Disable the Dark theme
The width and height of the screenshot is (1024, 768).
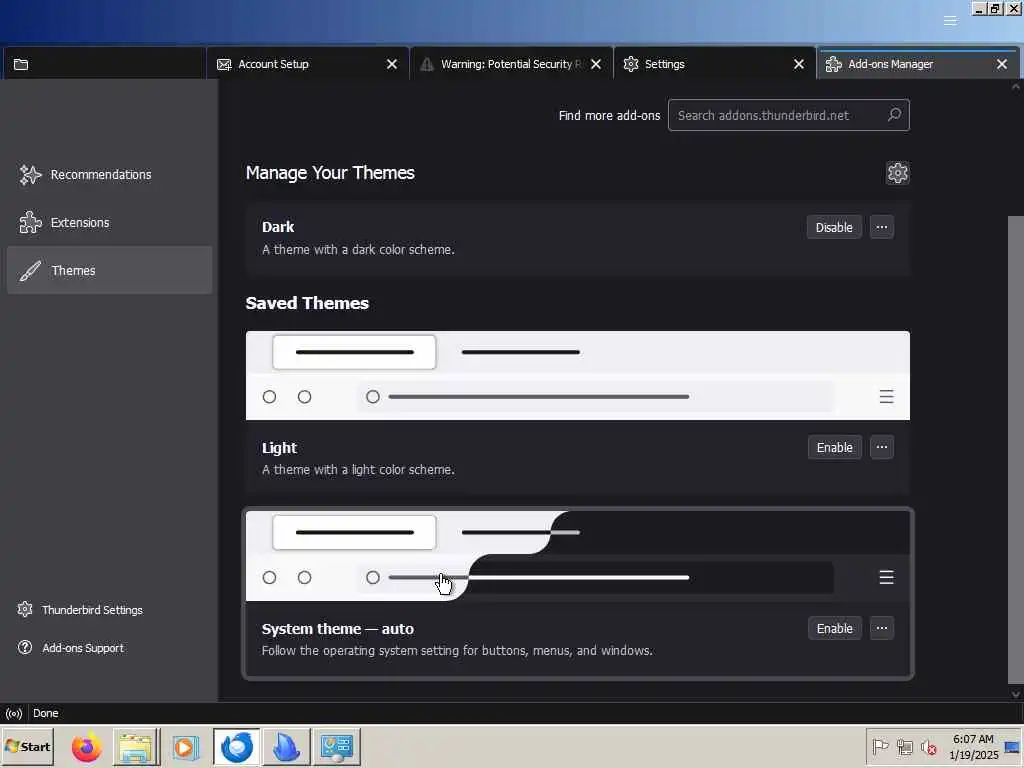click(x=834, y=227)
